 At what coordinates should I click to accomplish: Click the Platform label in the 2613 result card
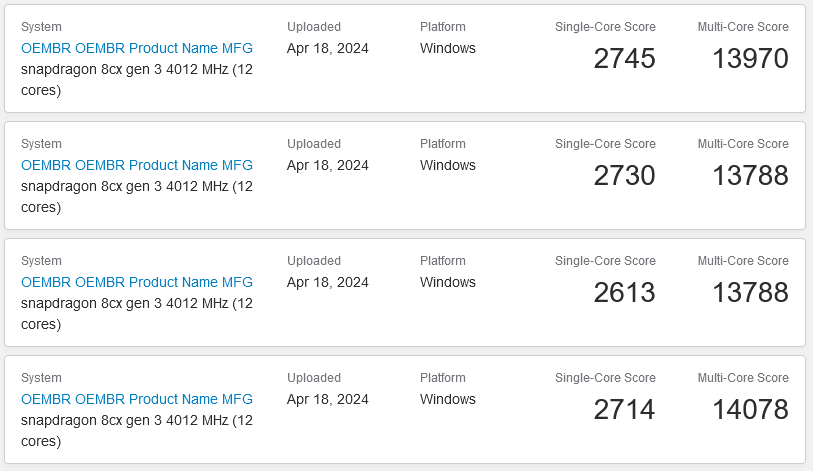click(x=443, y=261)
